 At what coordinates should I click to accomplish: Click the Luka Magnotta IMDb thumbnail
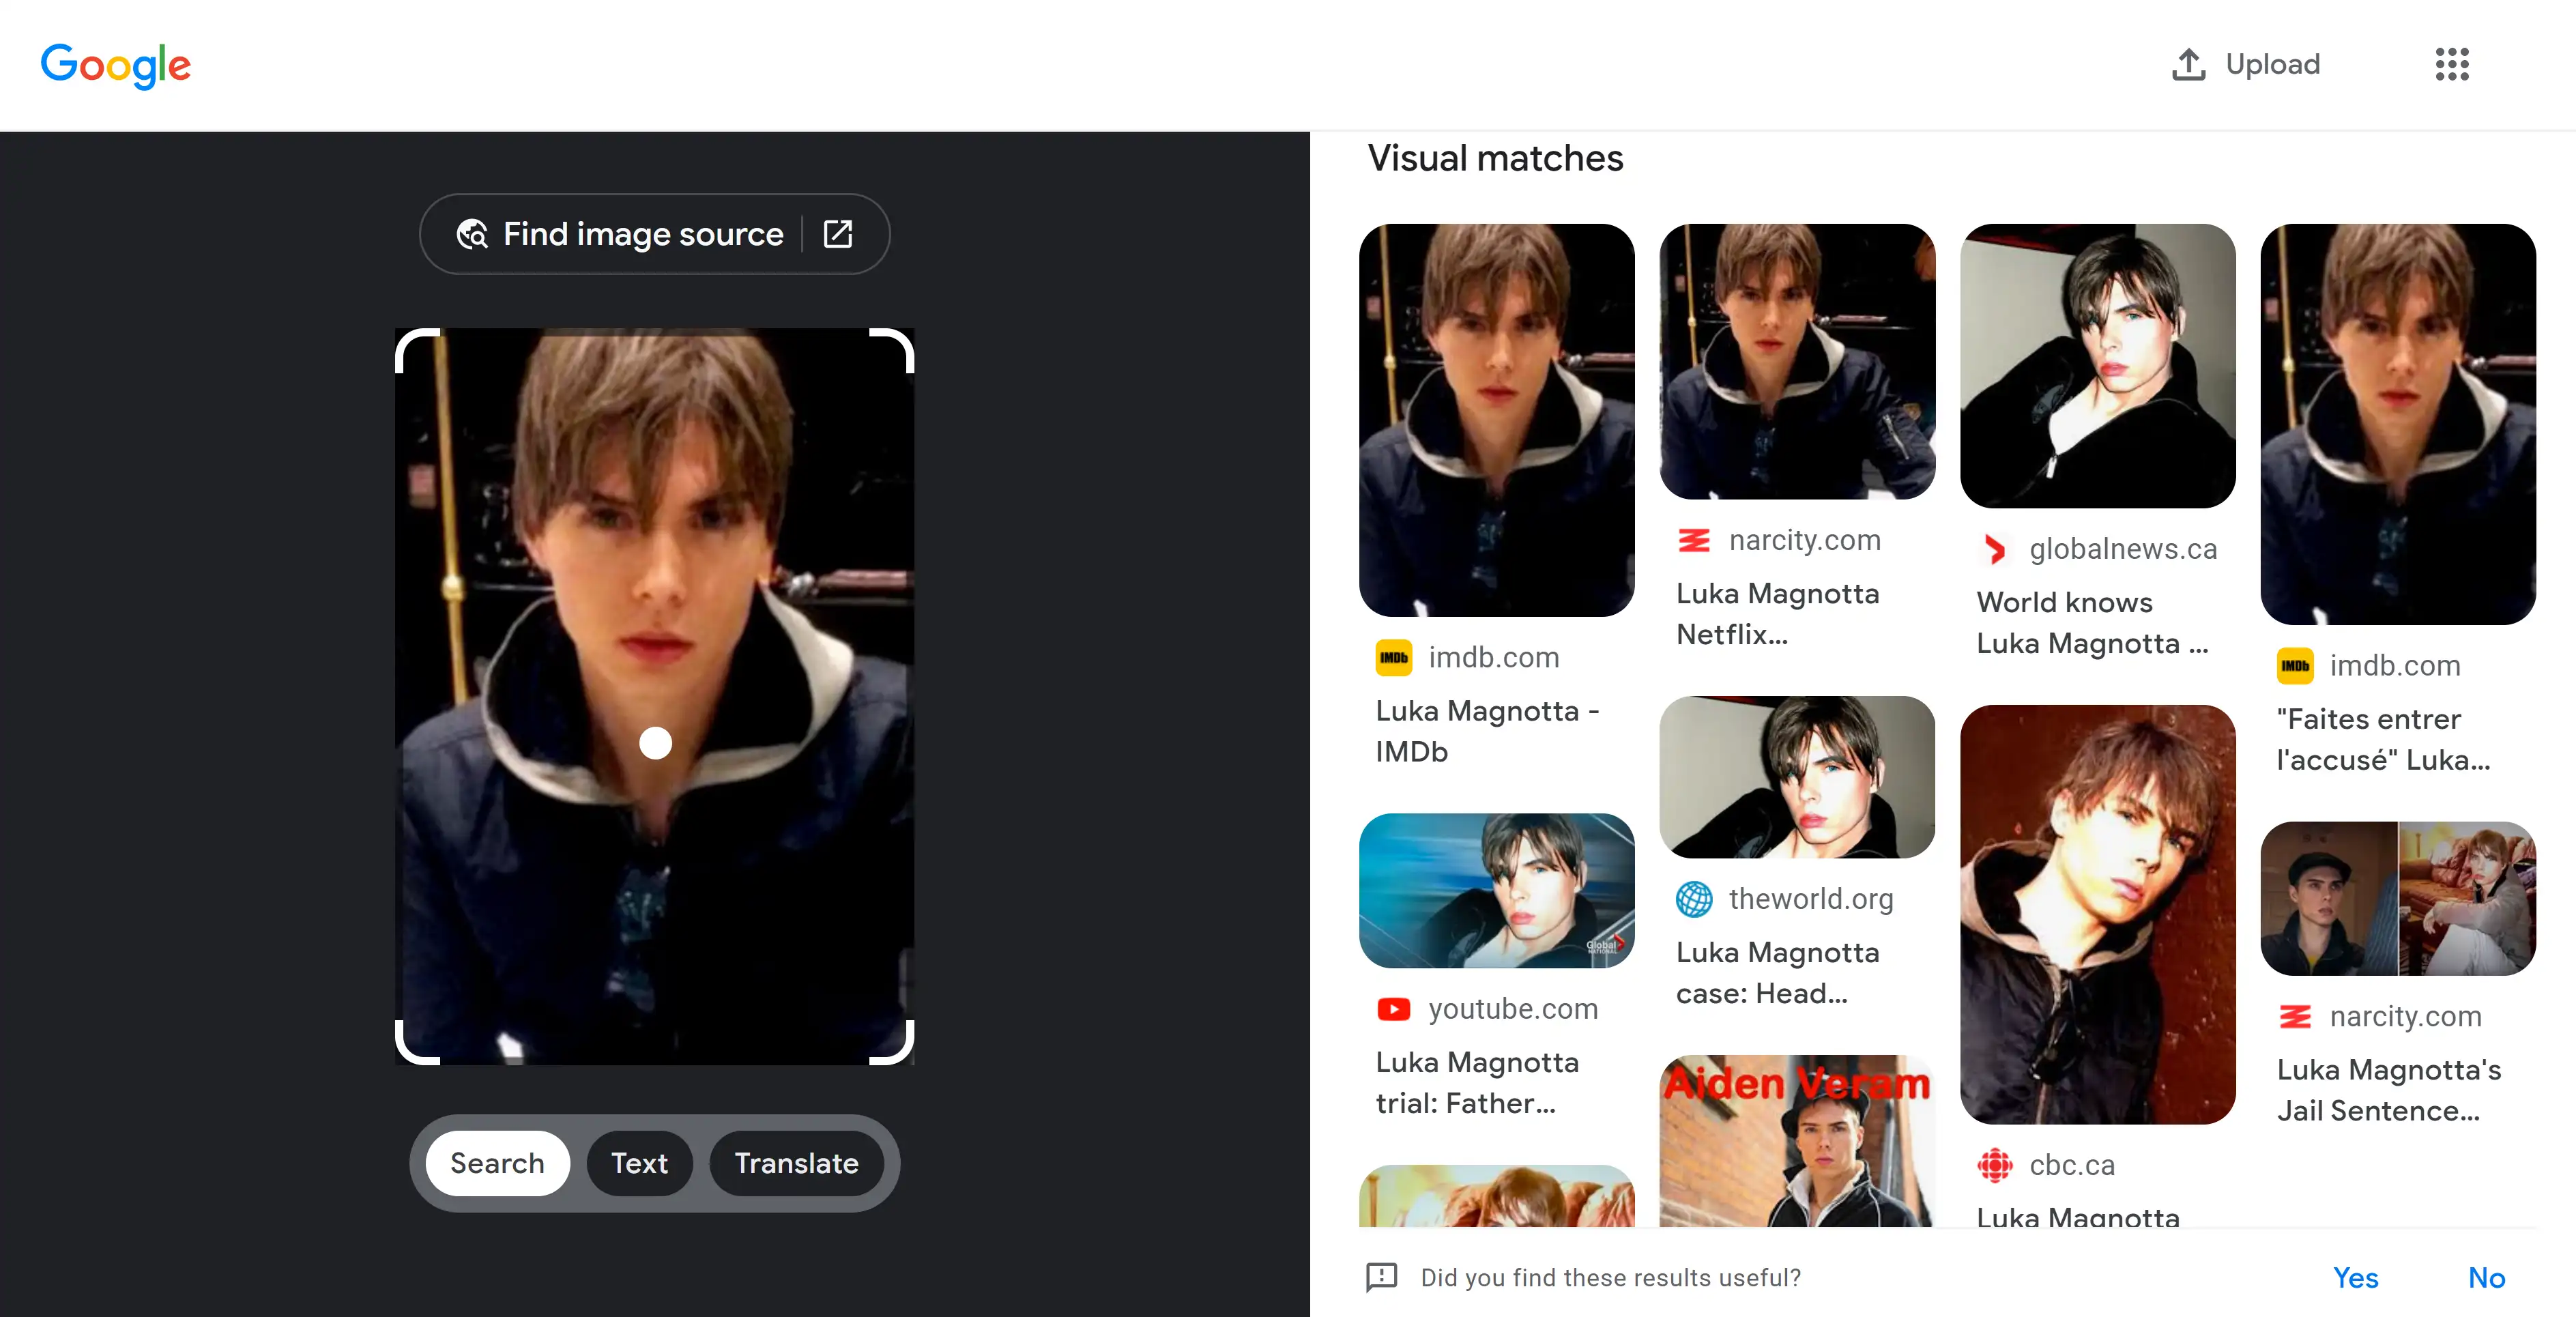(x=1496, y=420)
